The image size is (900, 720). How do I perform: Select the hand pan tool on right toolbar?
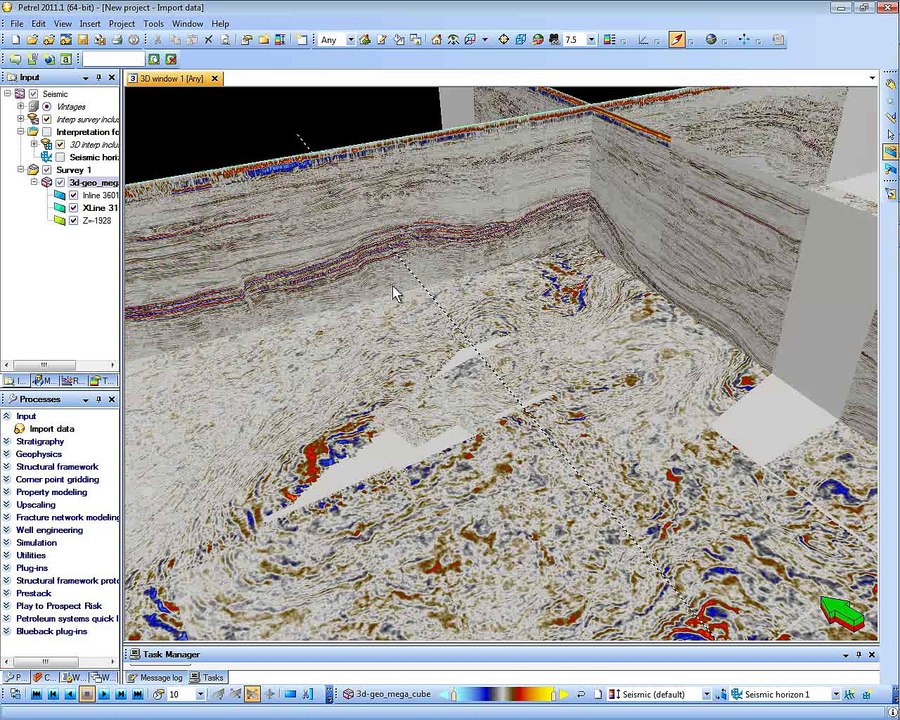[x=890, y=84]
